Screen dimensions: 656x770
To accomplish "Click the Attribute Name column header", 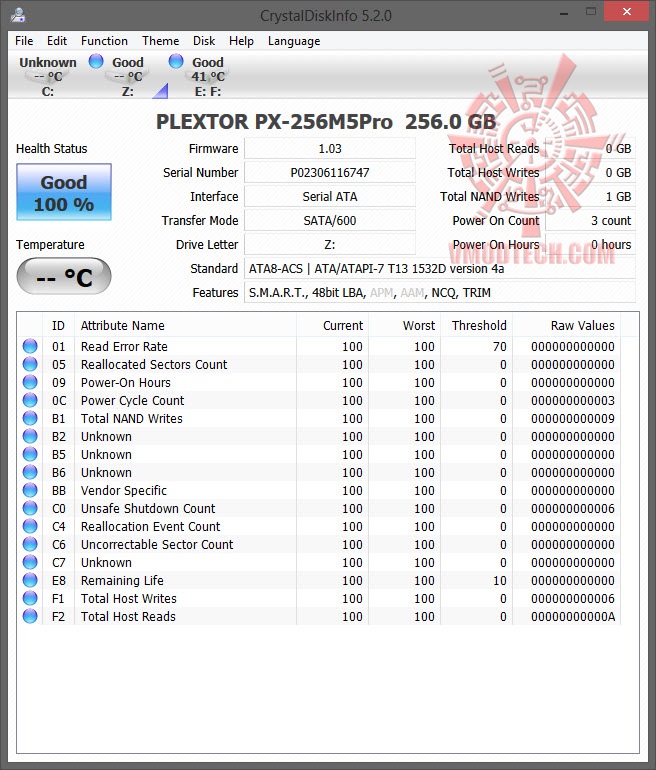I will pos(185,326).
